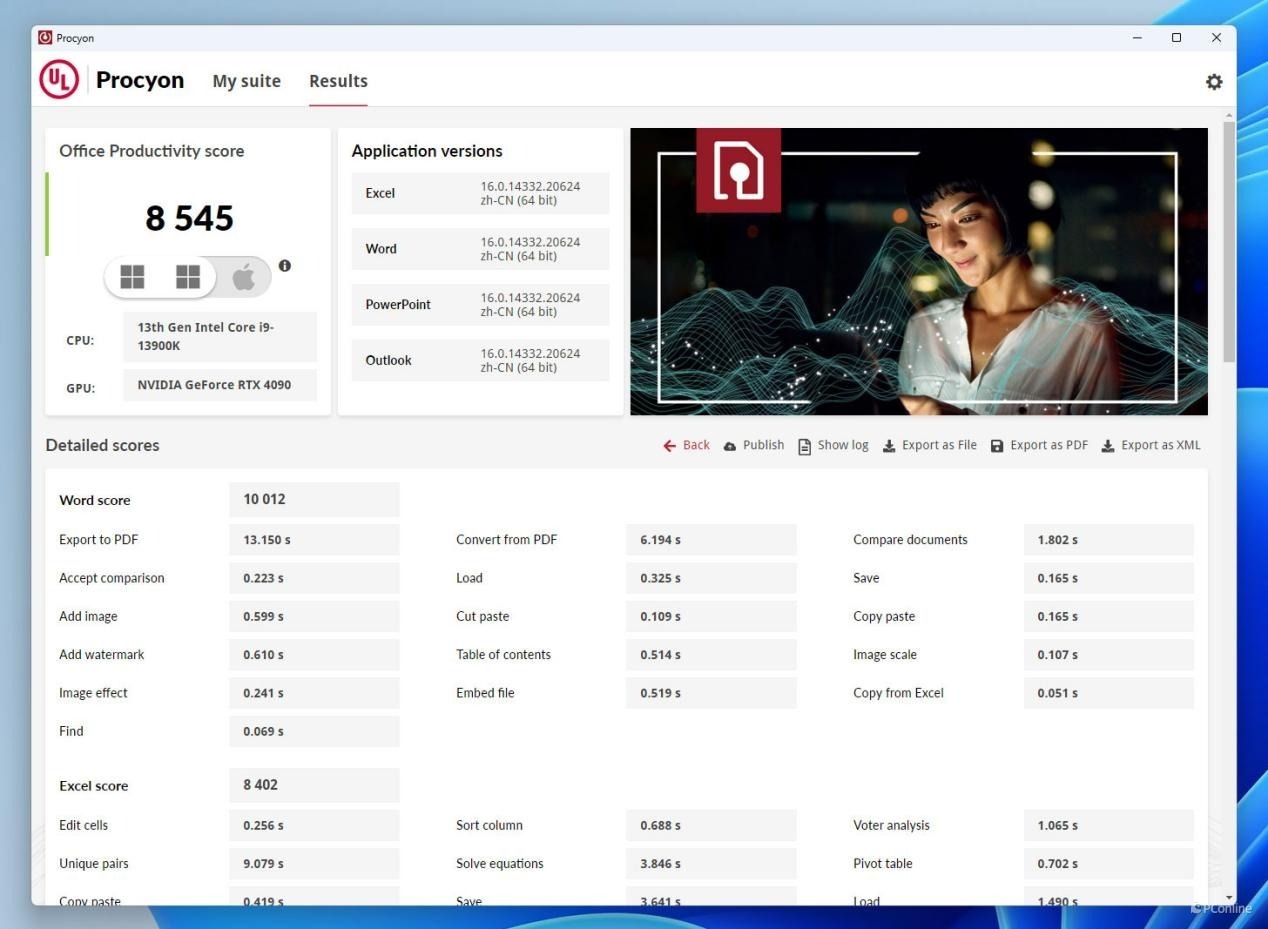The width and height of the screenshot is (1268, 929).
Task: Click the info icon beside the platform toggle
Action: click(x=285, y=266)
